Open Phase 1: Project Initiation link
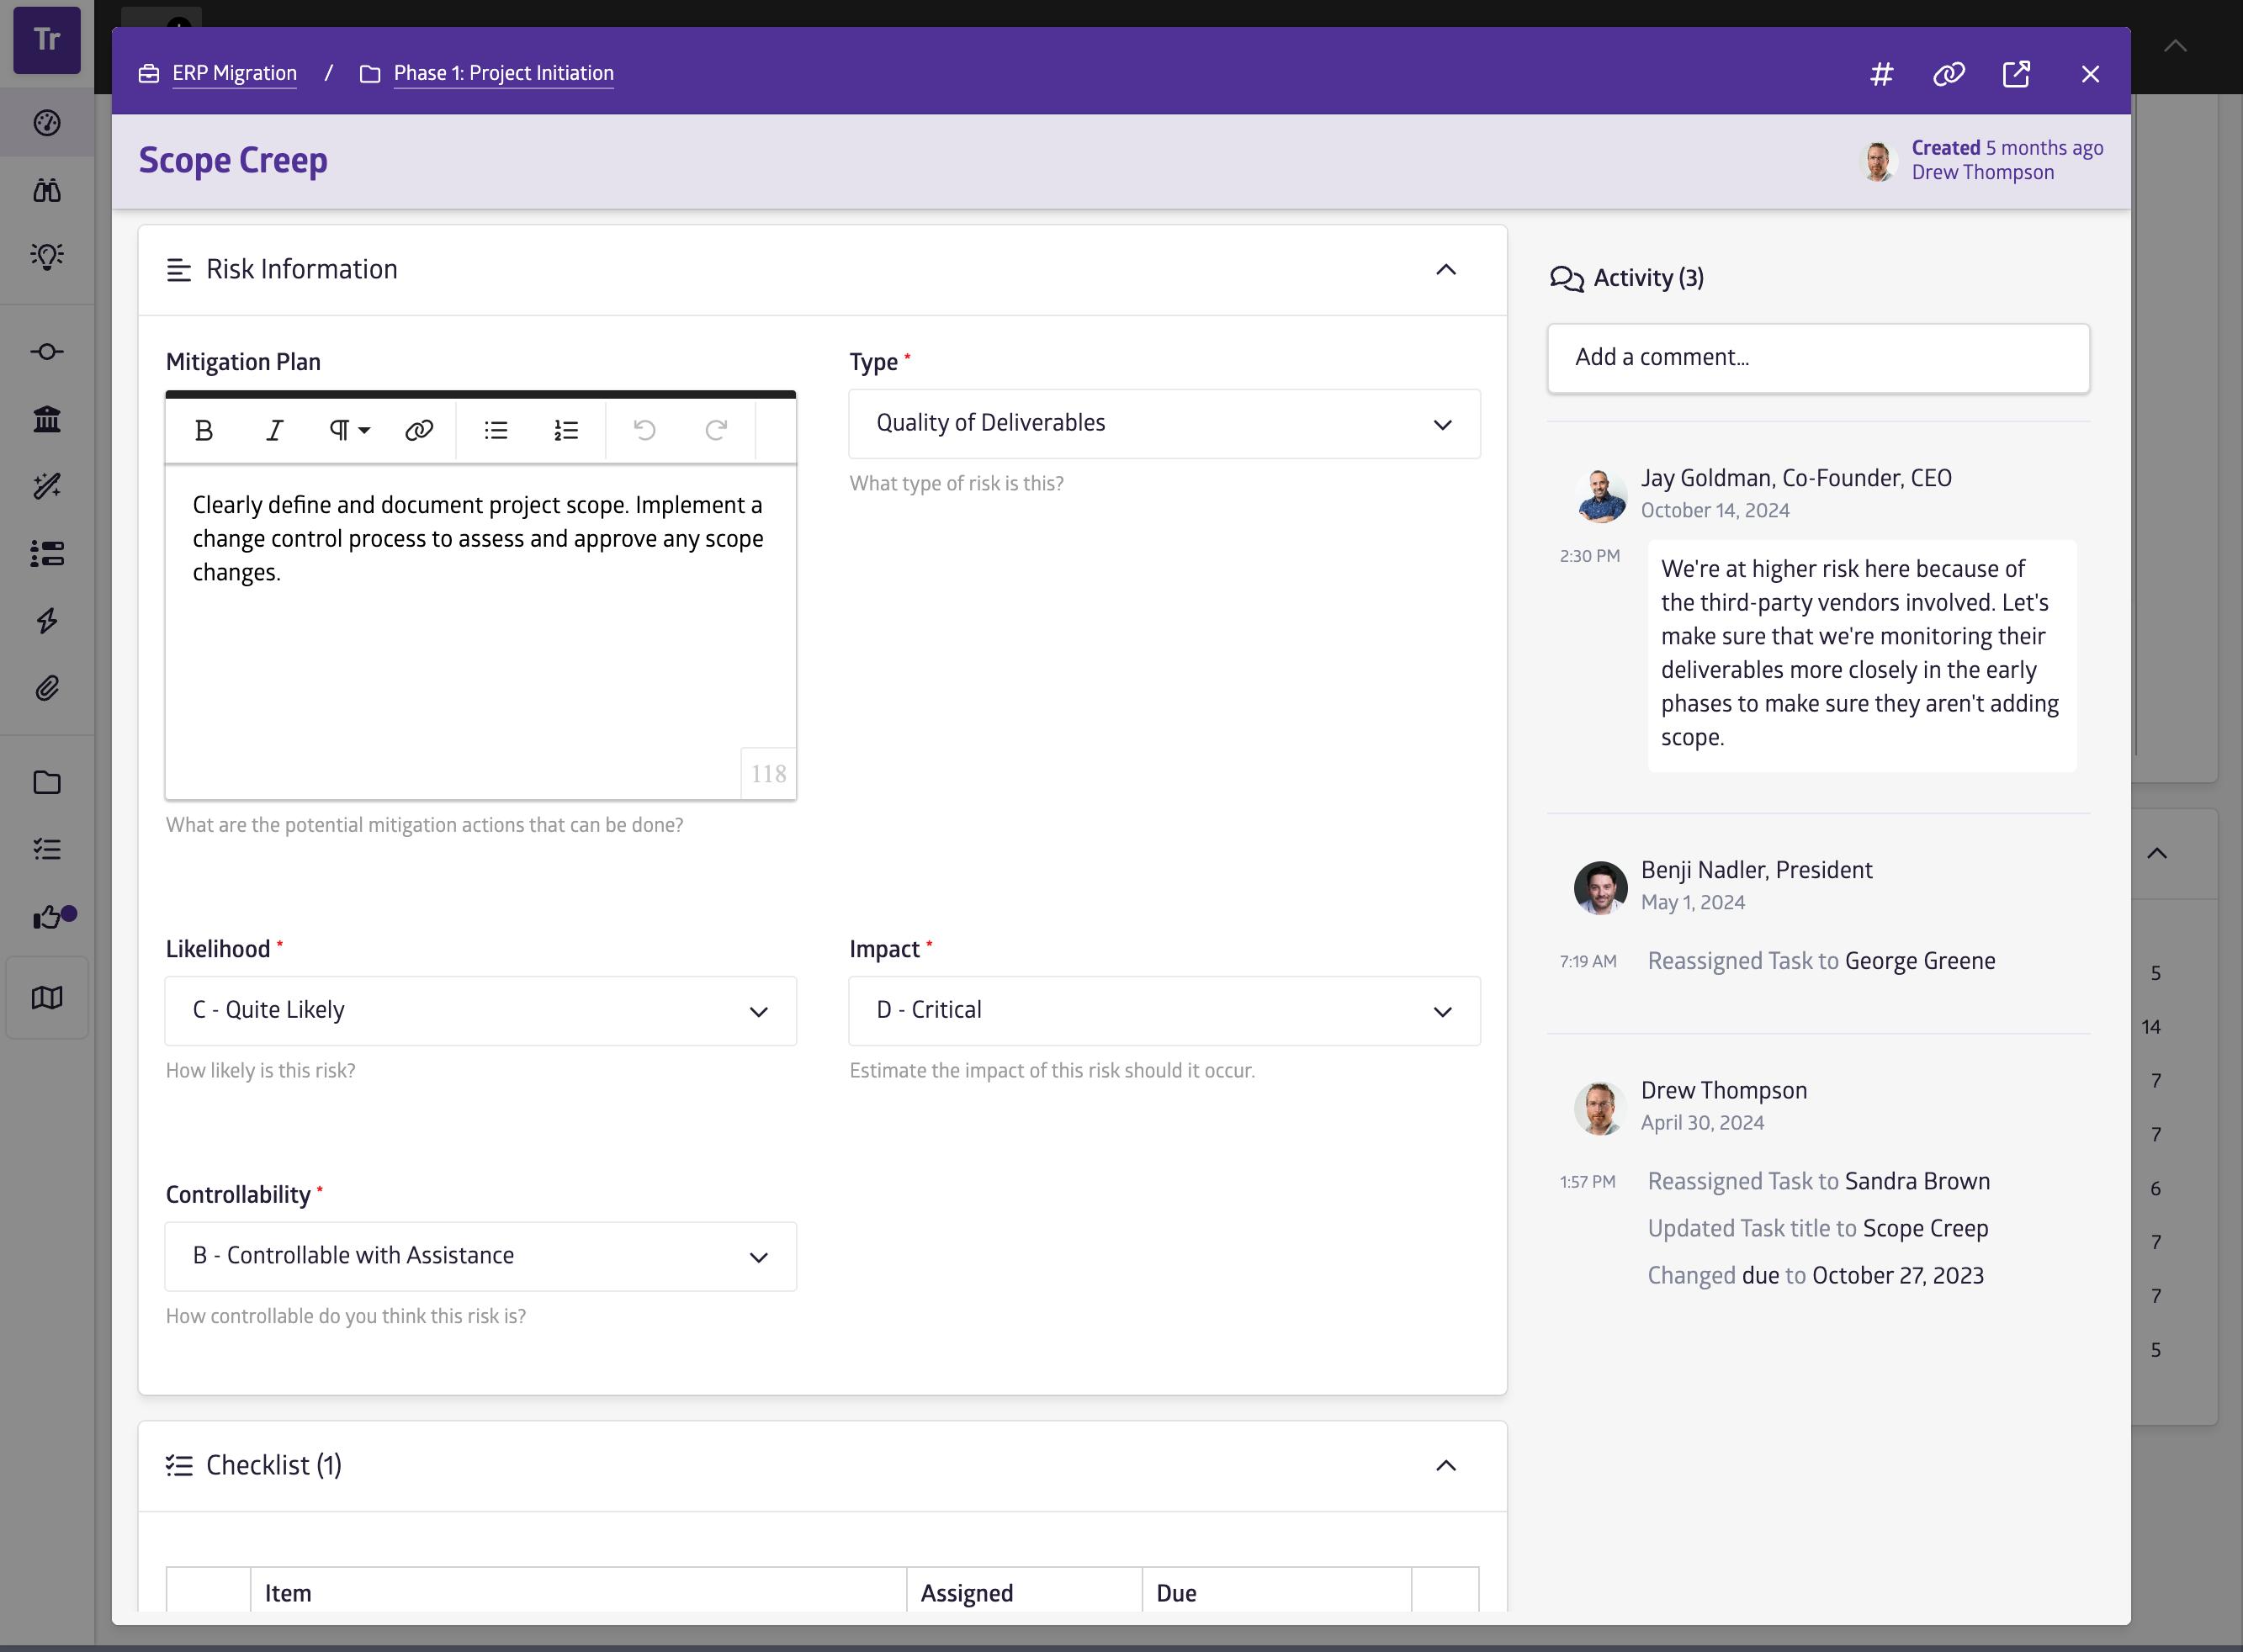The image size is (2243, 1652). pyautogui.click(x=503, y=74)
